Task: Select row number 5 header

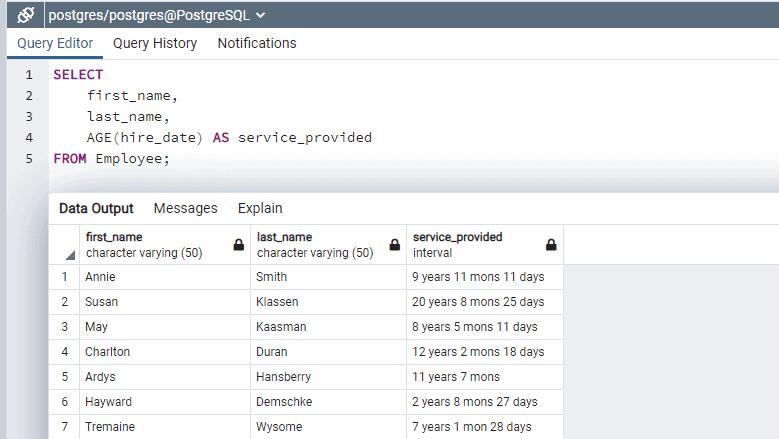Action: point(64,377)
